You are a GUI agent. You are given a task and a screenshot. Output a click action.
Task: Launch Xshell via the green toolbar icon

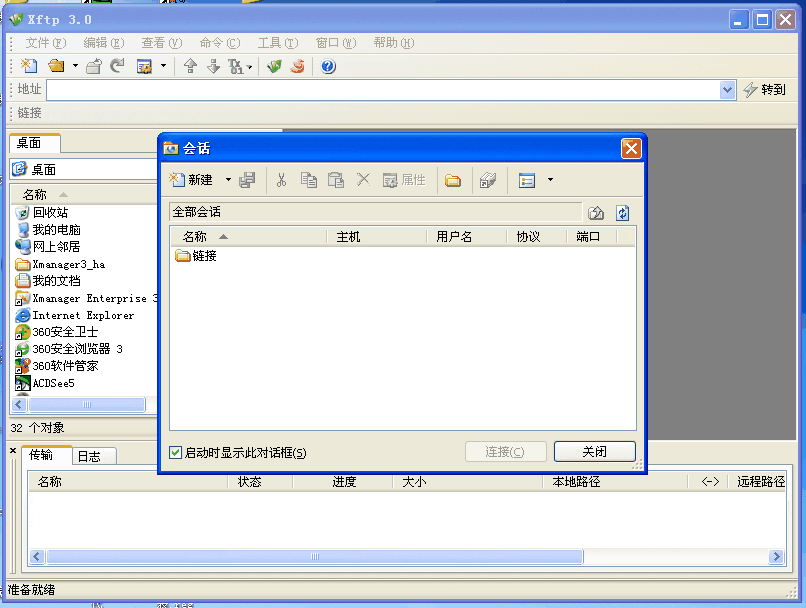[273, 67]
